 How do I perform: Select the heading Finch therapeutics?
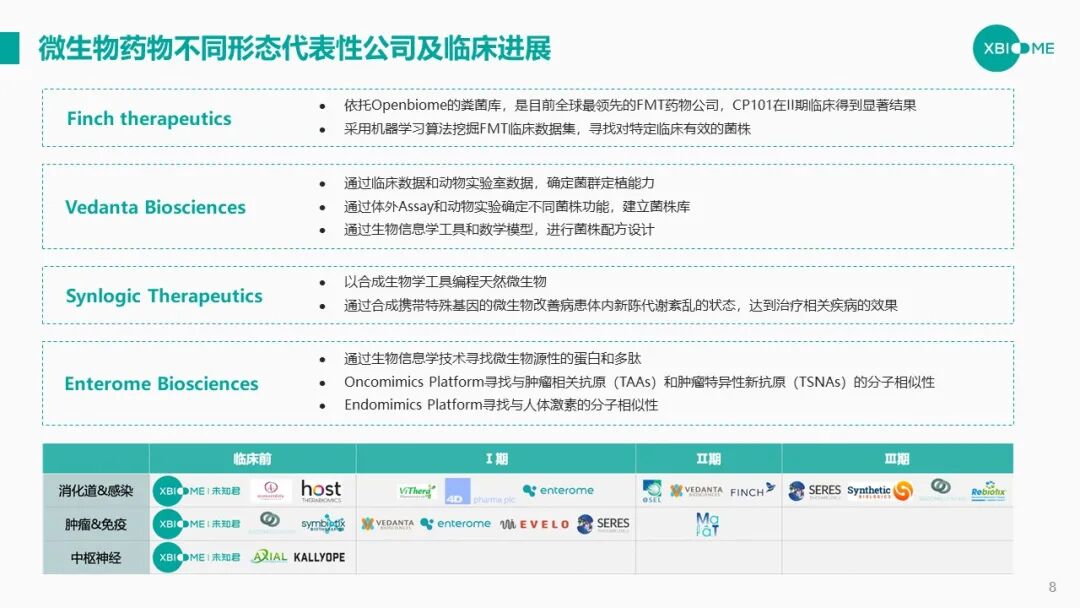pyautogui.click(x=149, y=118)
